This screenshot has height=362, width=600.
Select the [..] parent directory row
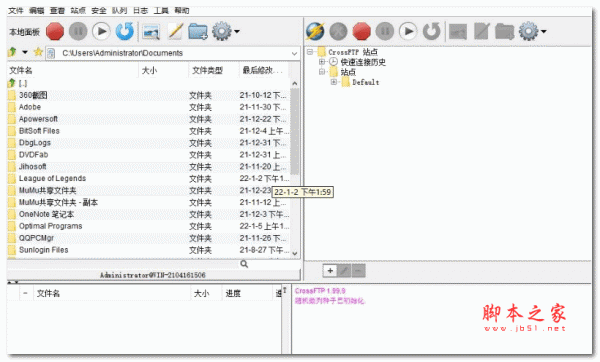(x=148, y=83)
